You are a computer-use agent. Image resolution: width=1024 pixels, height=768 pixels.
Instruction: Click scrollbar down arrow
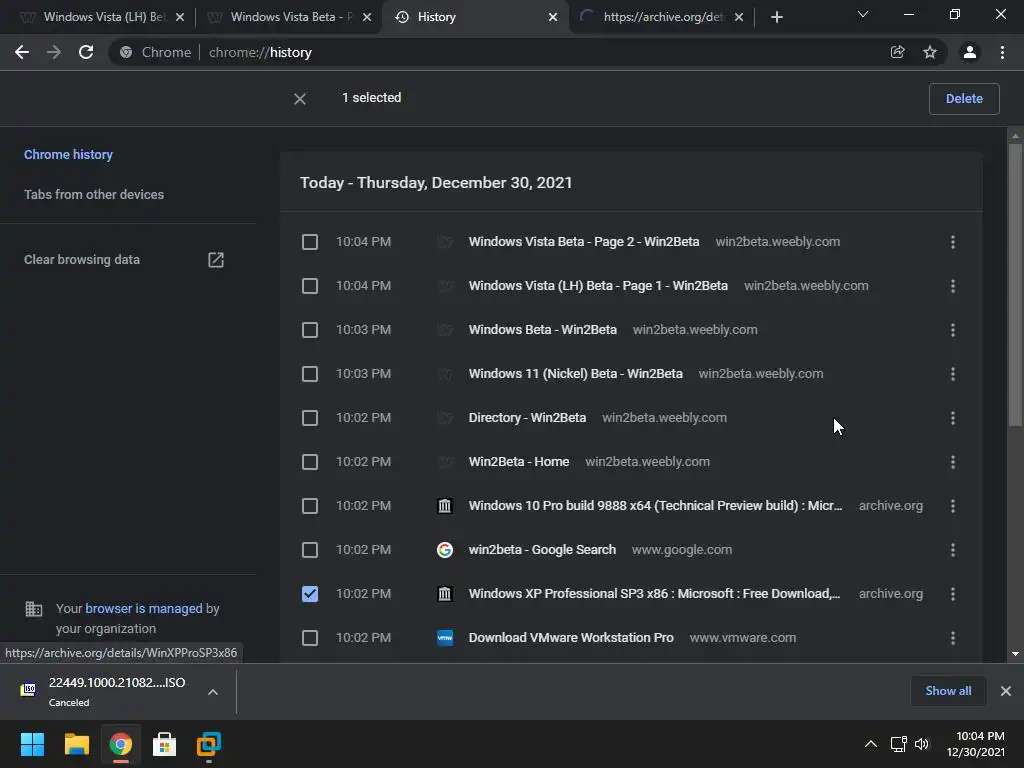click(x=1015, y=654)
